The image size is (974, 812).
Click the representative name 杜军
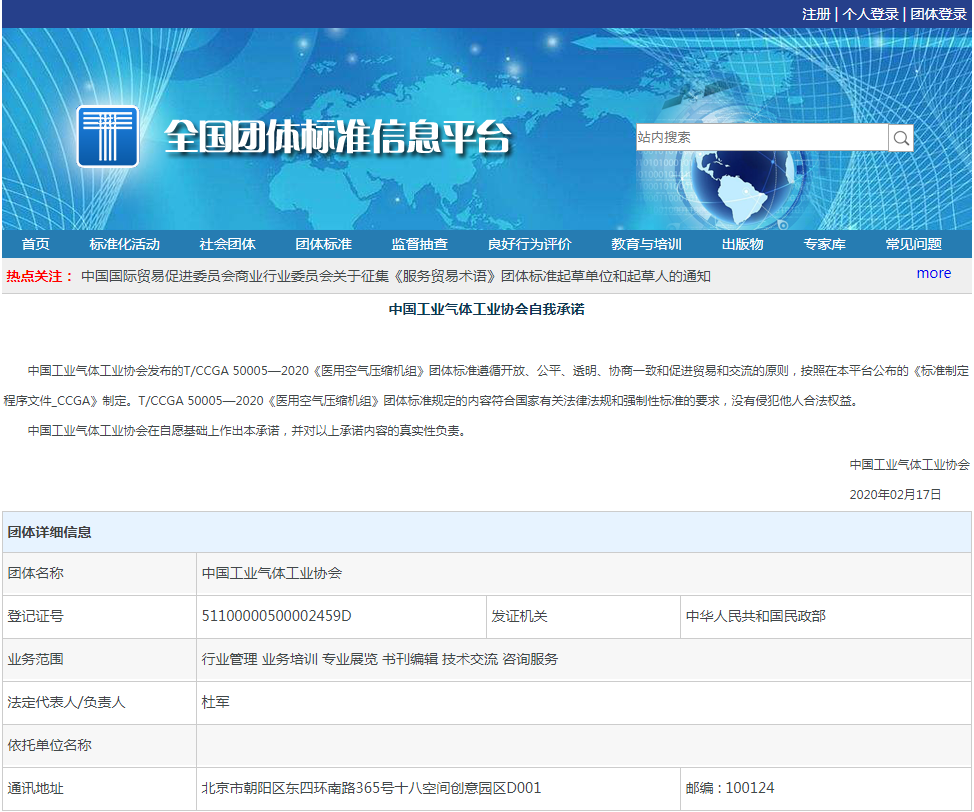tap(216, 703)
